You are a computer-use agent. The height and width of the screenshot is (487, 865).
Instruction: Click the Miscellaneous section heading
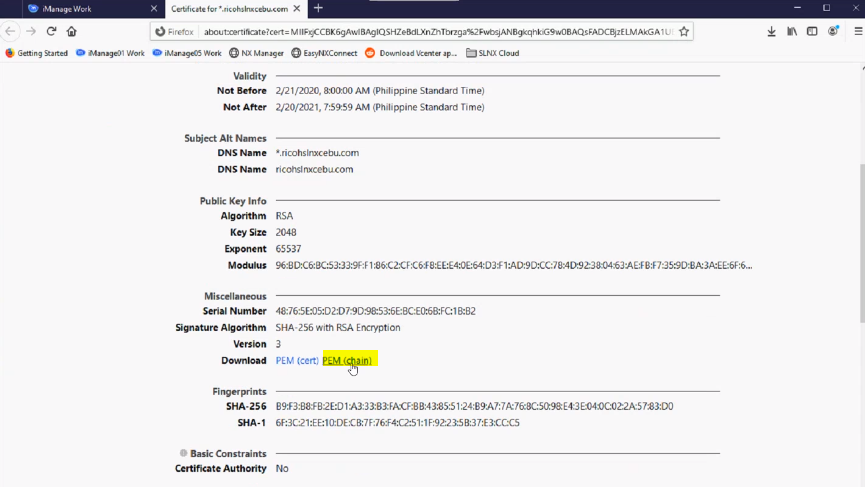235,297
